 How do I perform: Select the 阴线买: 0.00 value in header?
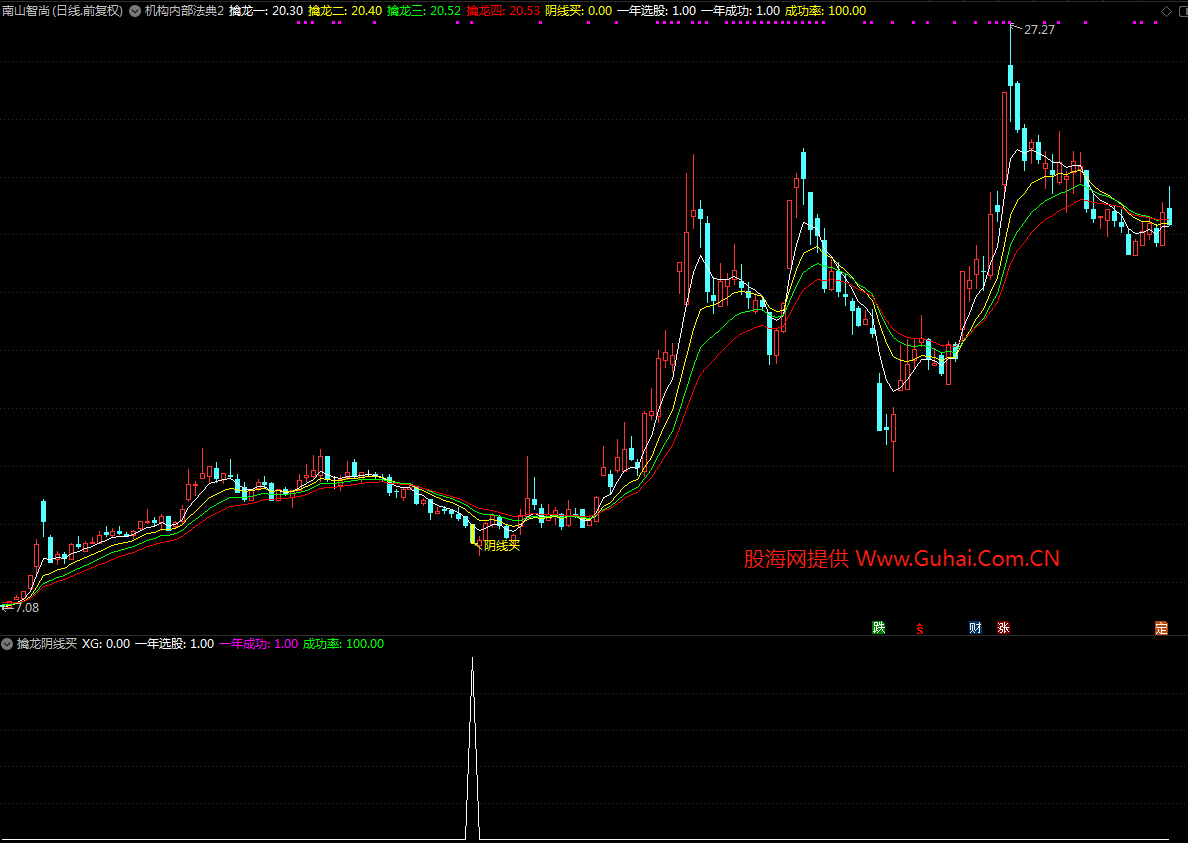click(x=579, y=11)
